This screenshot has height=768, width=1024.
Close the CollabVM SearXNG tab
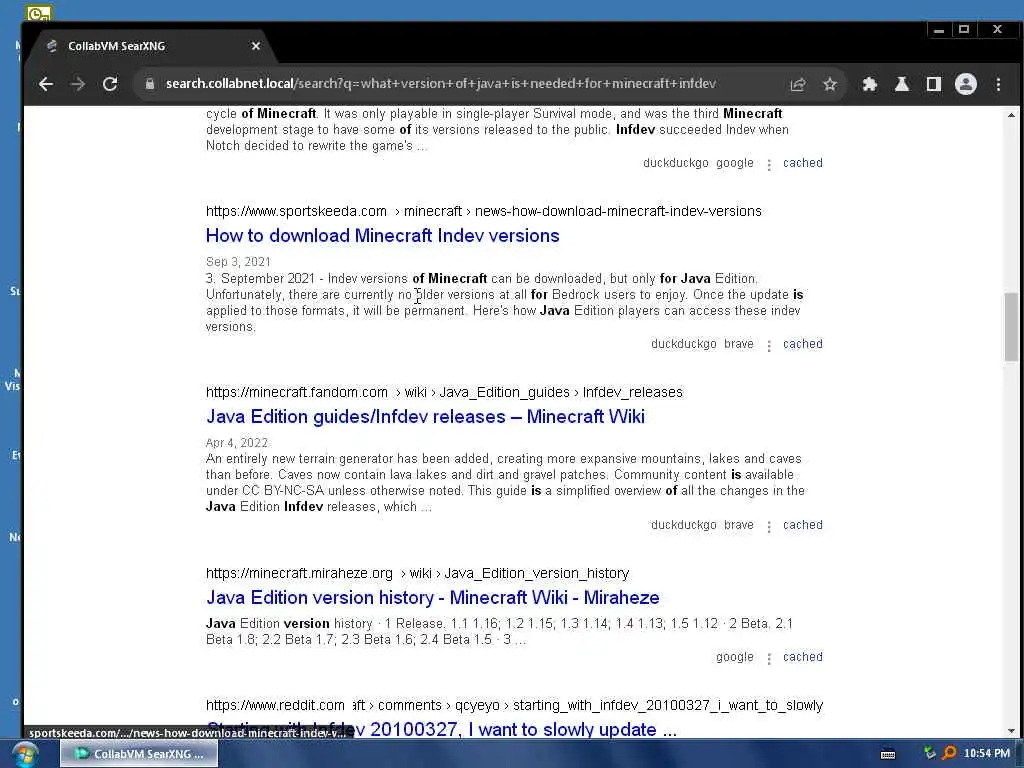click(255, 46)
